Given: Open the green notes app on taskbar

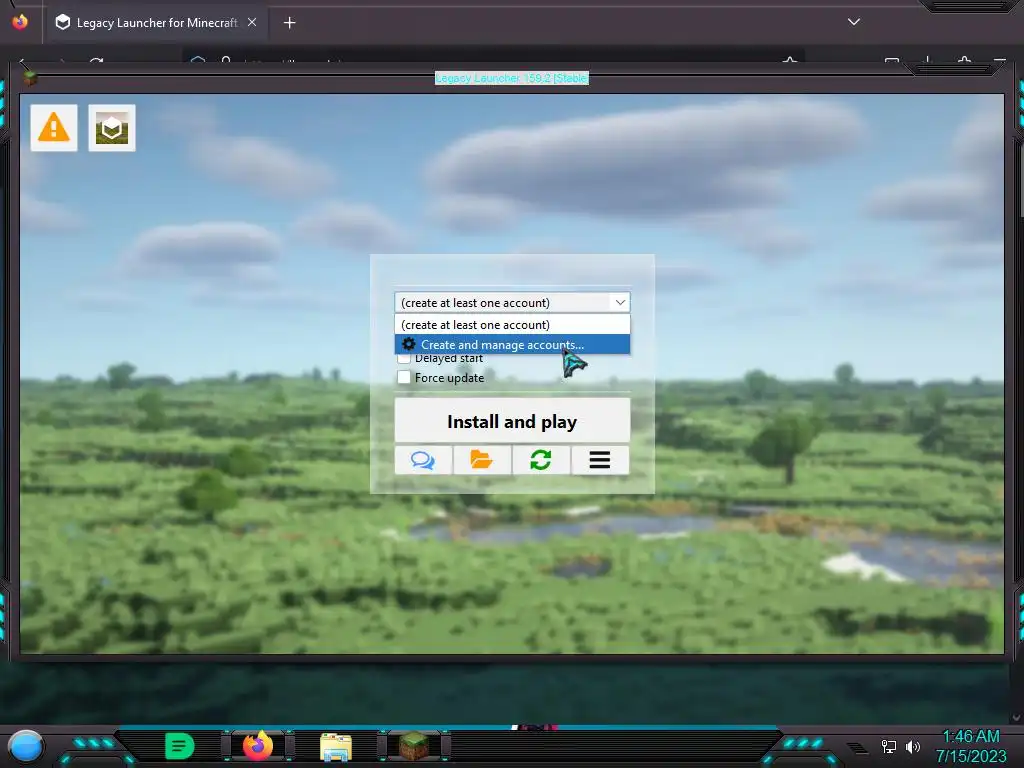Looking at the screenshot, I should pyautogui.click(x=179, y=746).
